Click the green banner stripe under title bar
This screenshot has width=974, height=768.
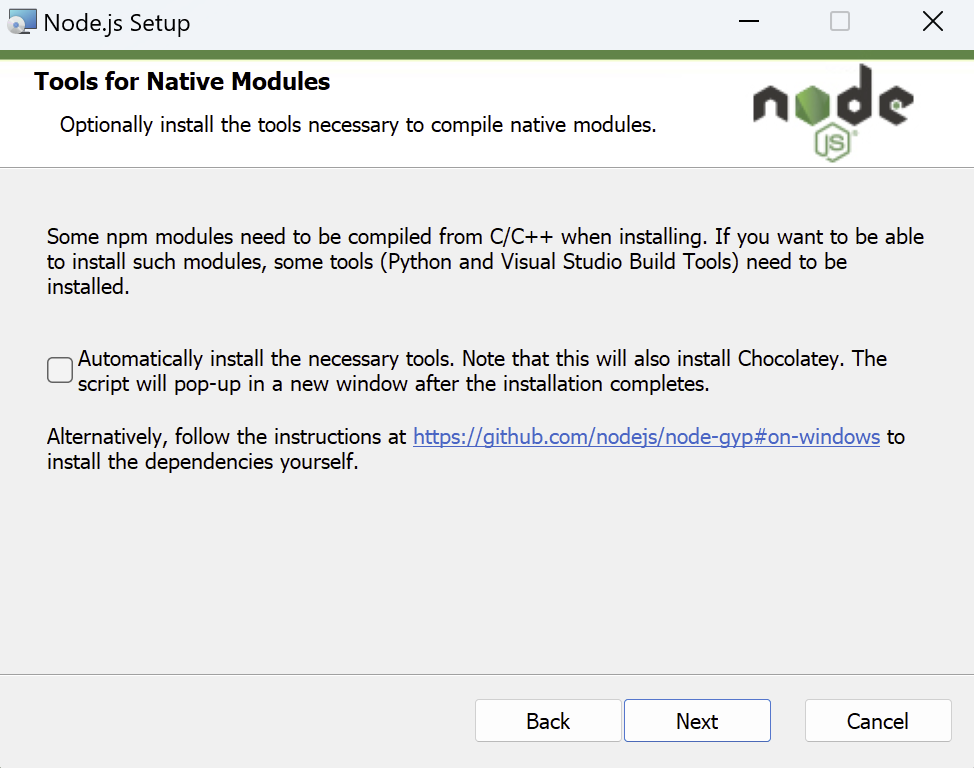coord(487,55)
